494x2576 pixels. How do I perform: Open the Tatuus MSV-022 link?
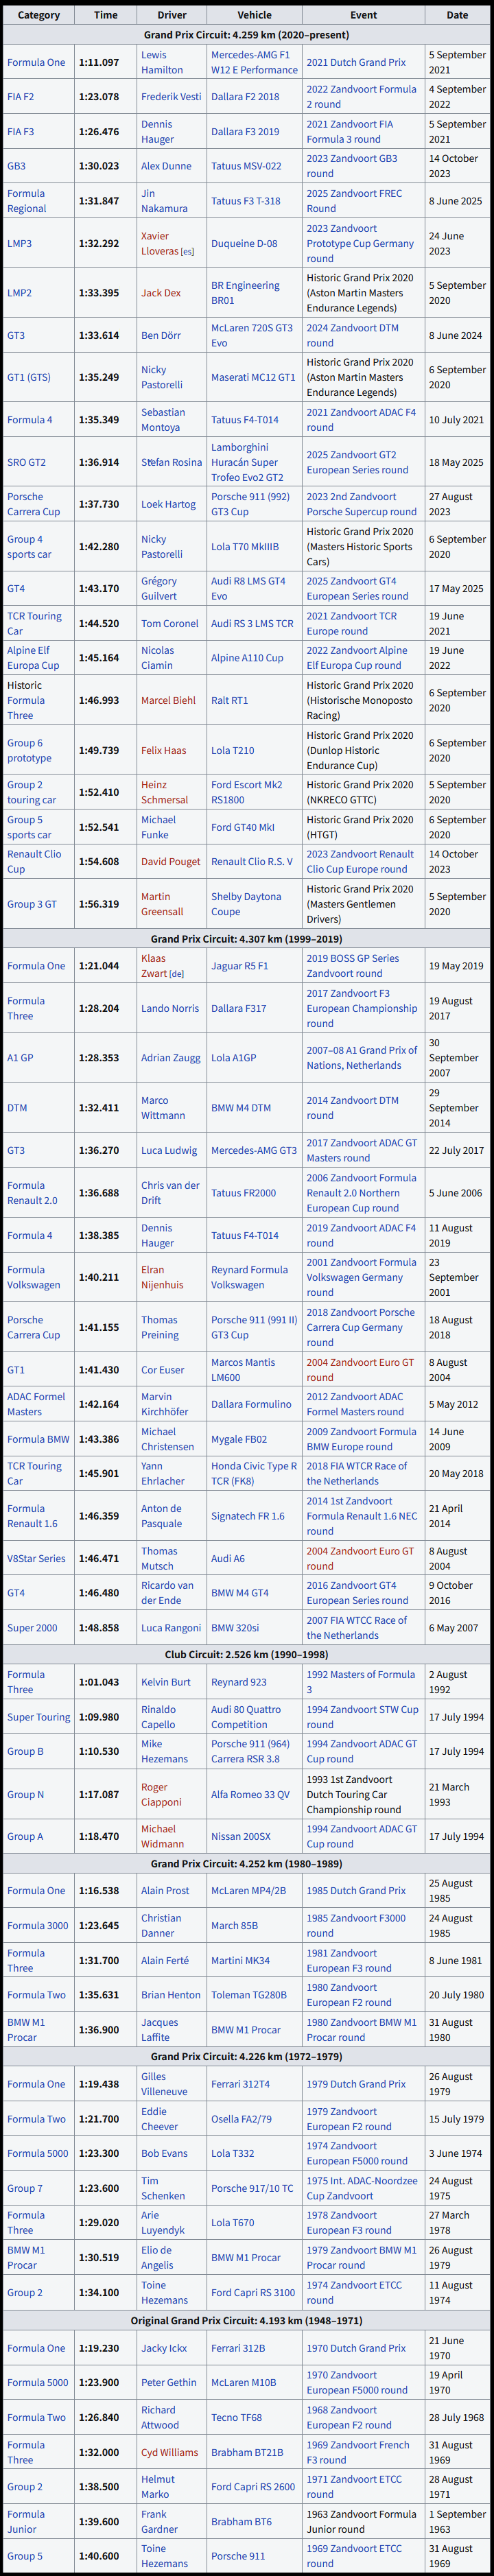click(246, 166)
